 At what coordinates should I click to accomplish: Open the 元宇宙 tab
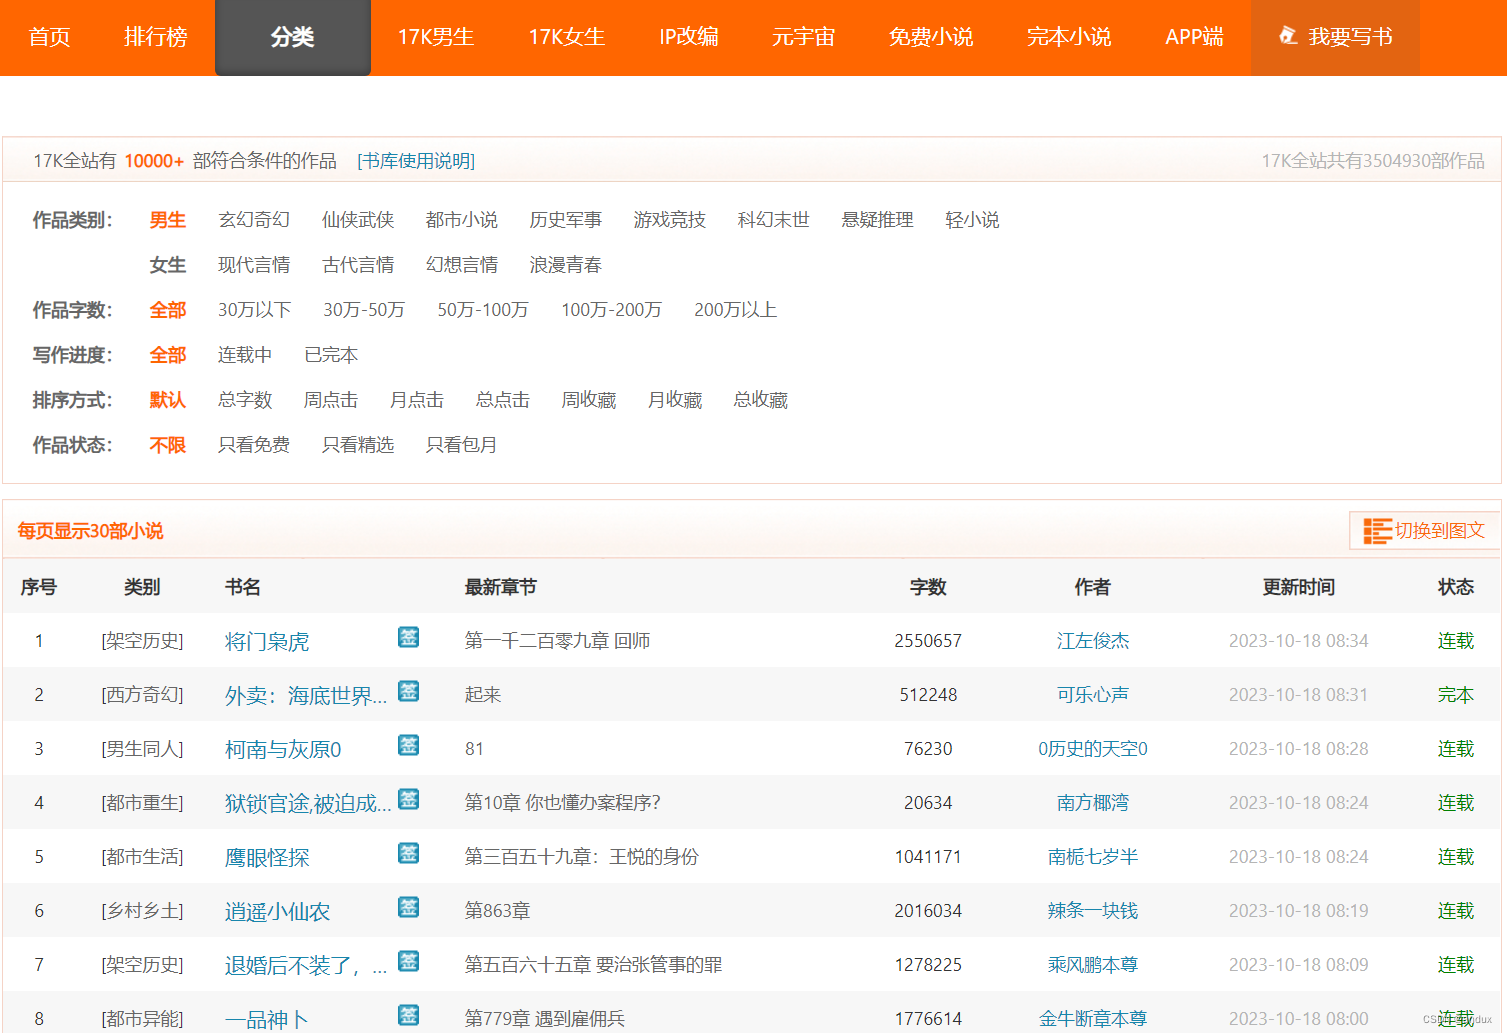pos(803,37)
